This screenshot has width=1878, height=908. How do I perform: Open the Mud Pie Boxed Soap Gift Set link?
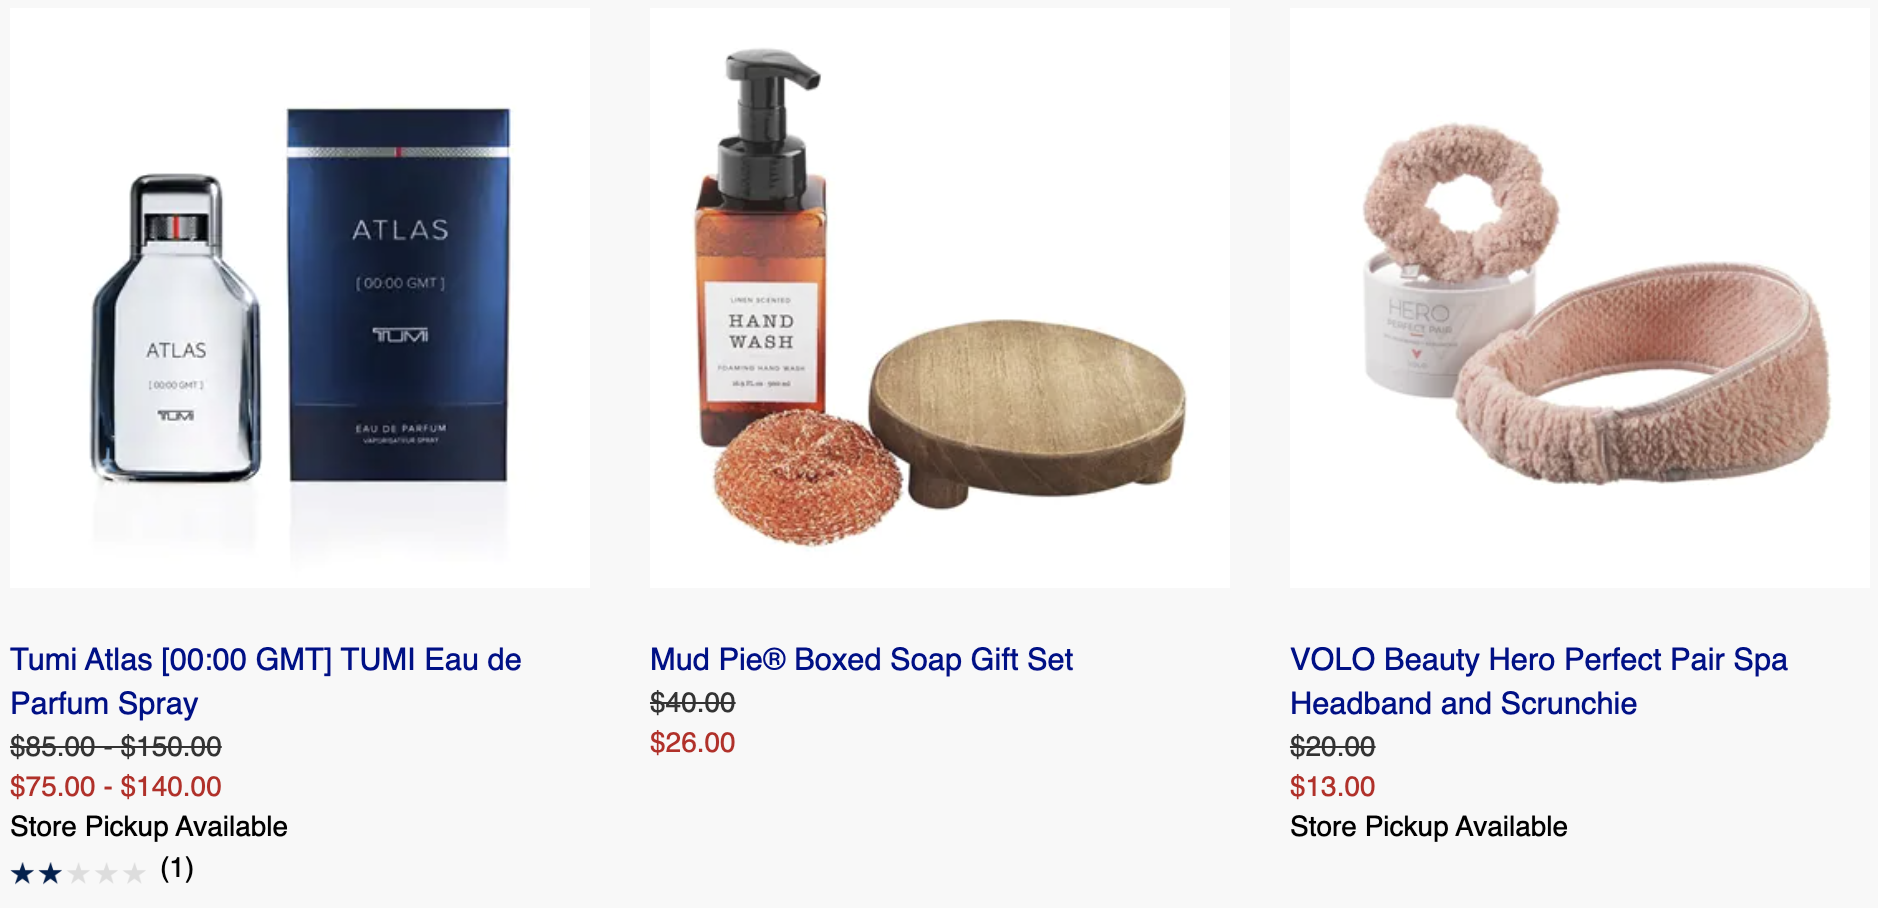tap(861, 659)
